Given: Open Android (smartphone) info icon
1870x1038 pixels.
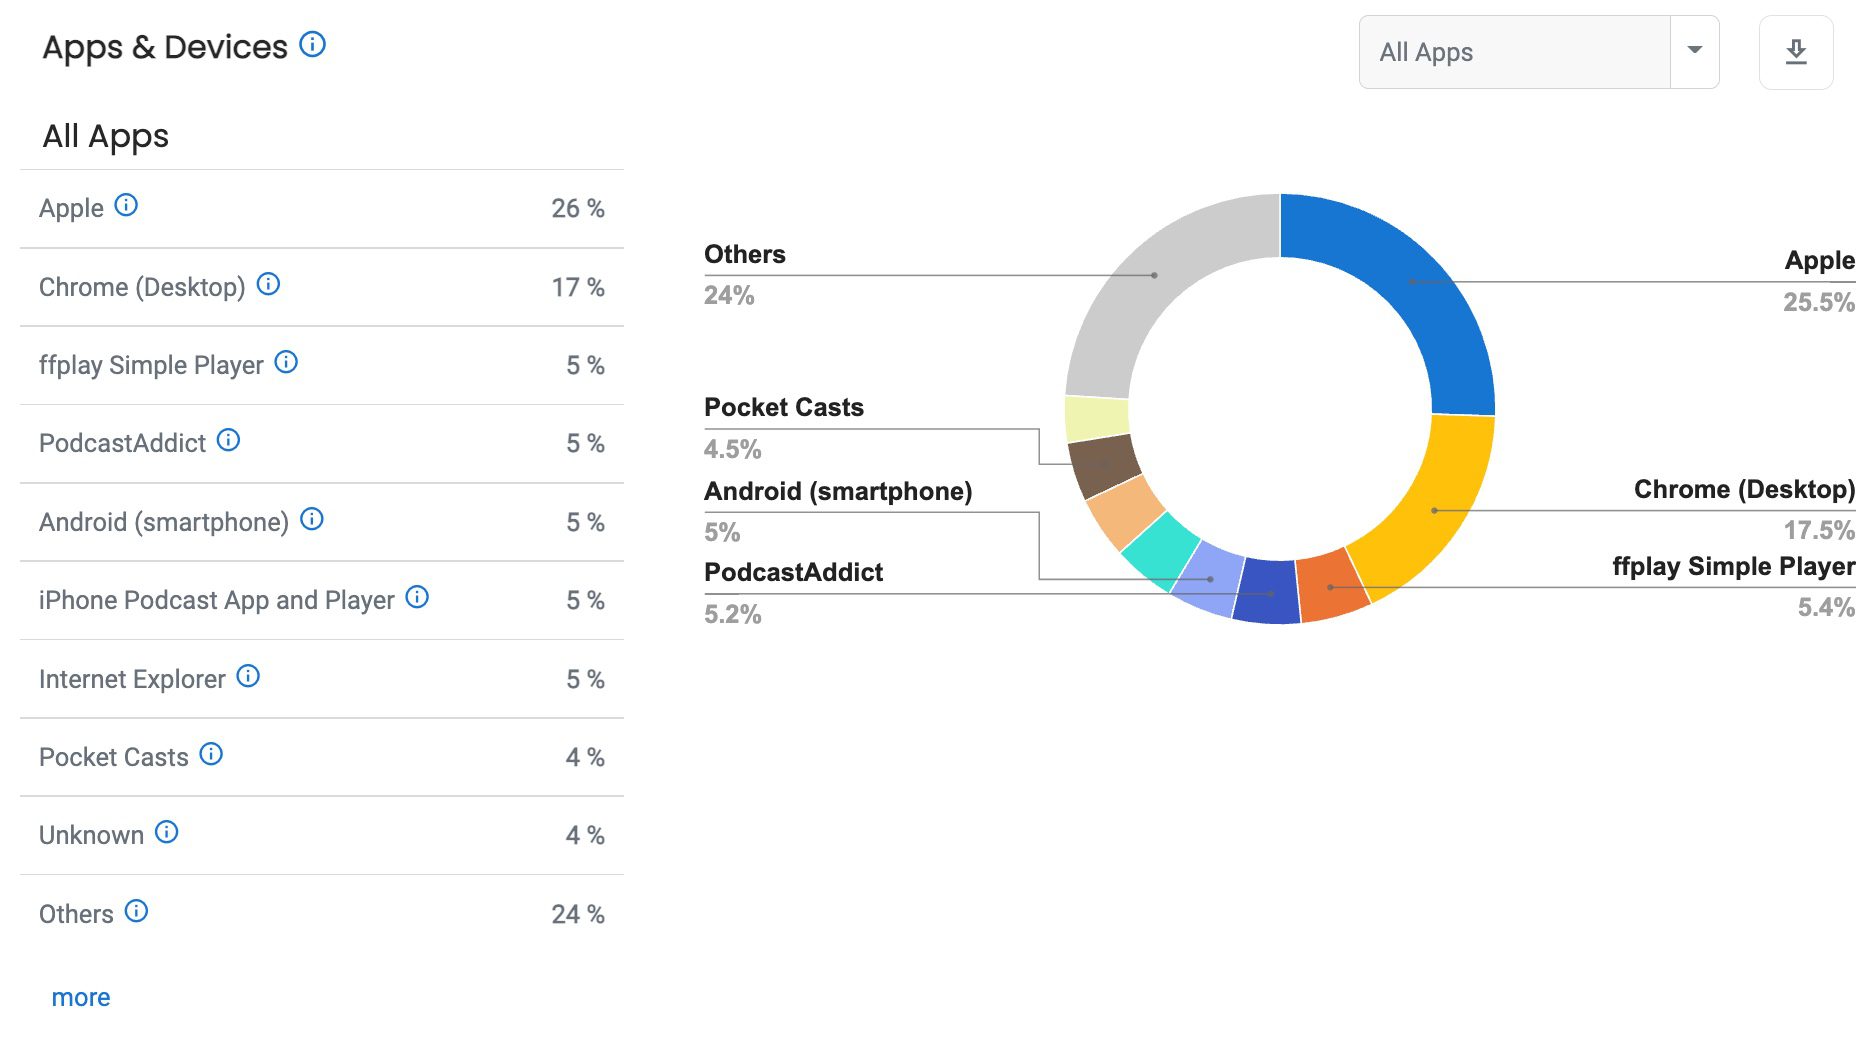Looking at the screenshot, I should tap(312, 519).
